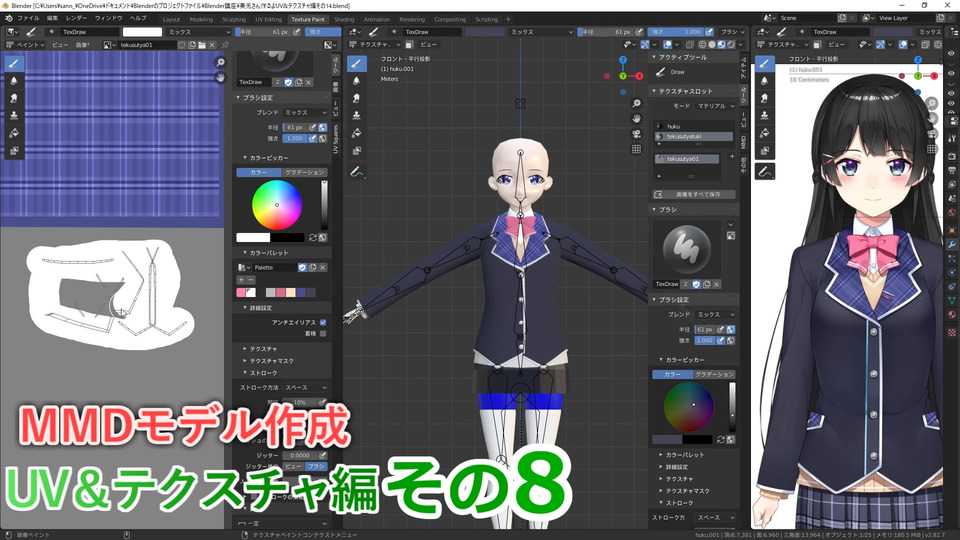Screen dimensions: 960x540
Task: Toggle fake user shield beside tekusutya01
Action: click(181, 45)
